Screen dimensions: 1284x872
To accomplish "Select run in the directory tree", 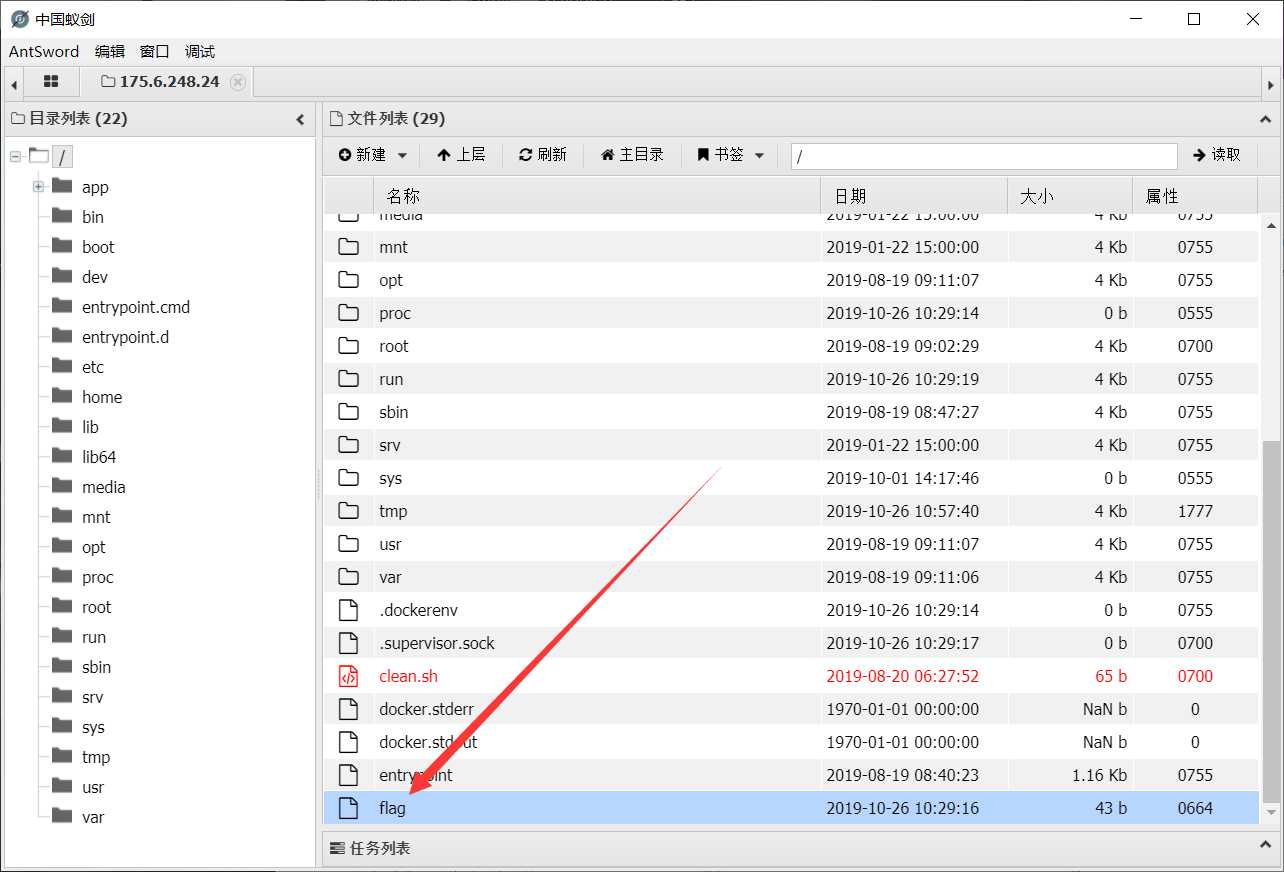I will coord(94,637).
